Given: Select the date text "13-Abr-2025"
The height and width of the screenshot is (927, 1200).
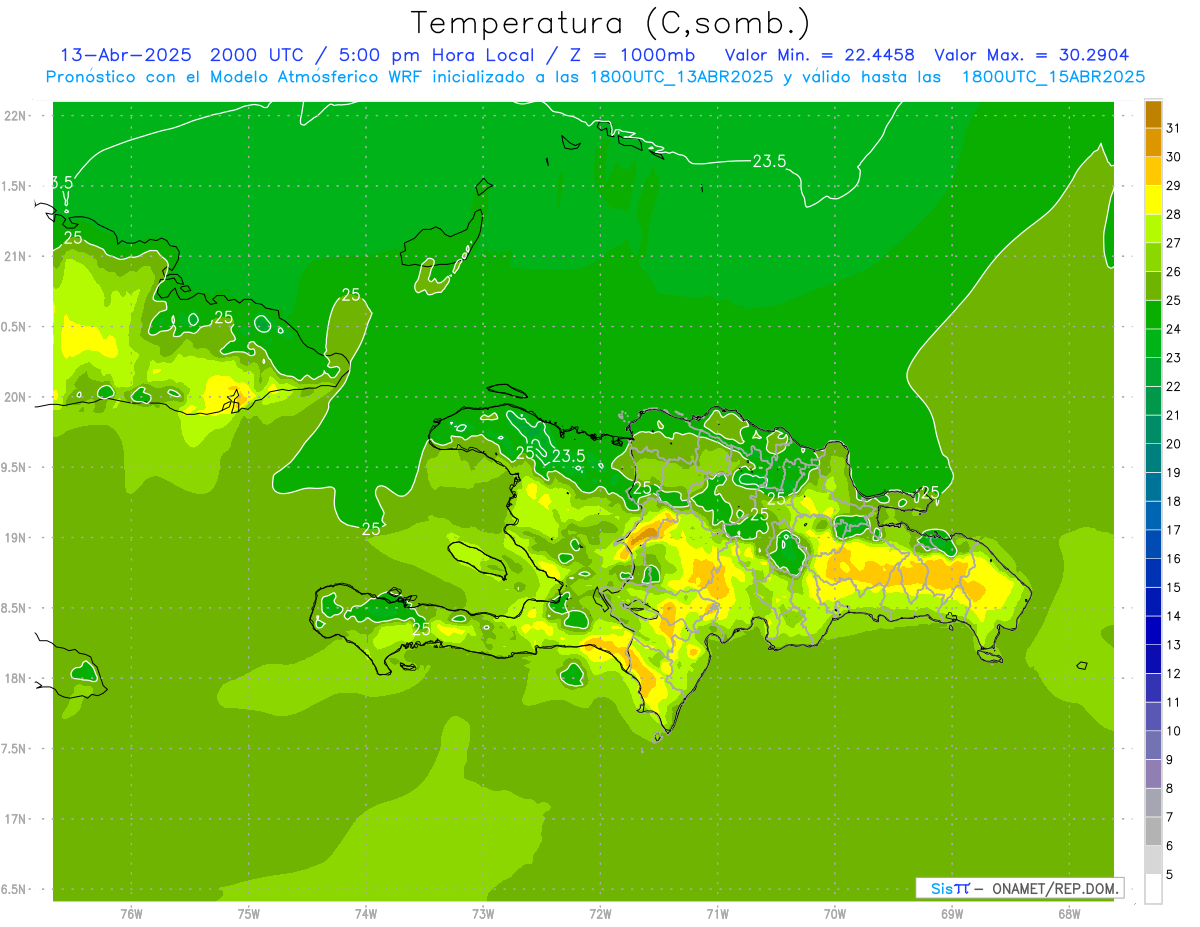Looking at the screenshot, I should (127, 55).
